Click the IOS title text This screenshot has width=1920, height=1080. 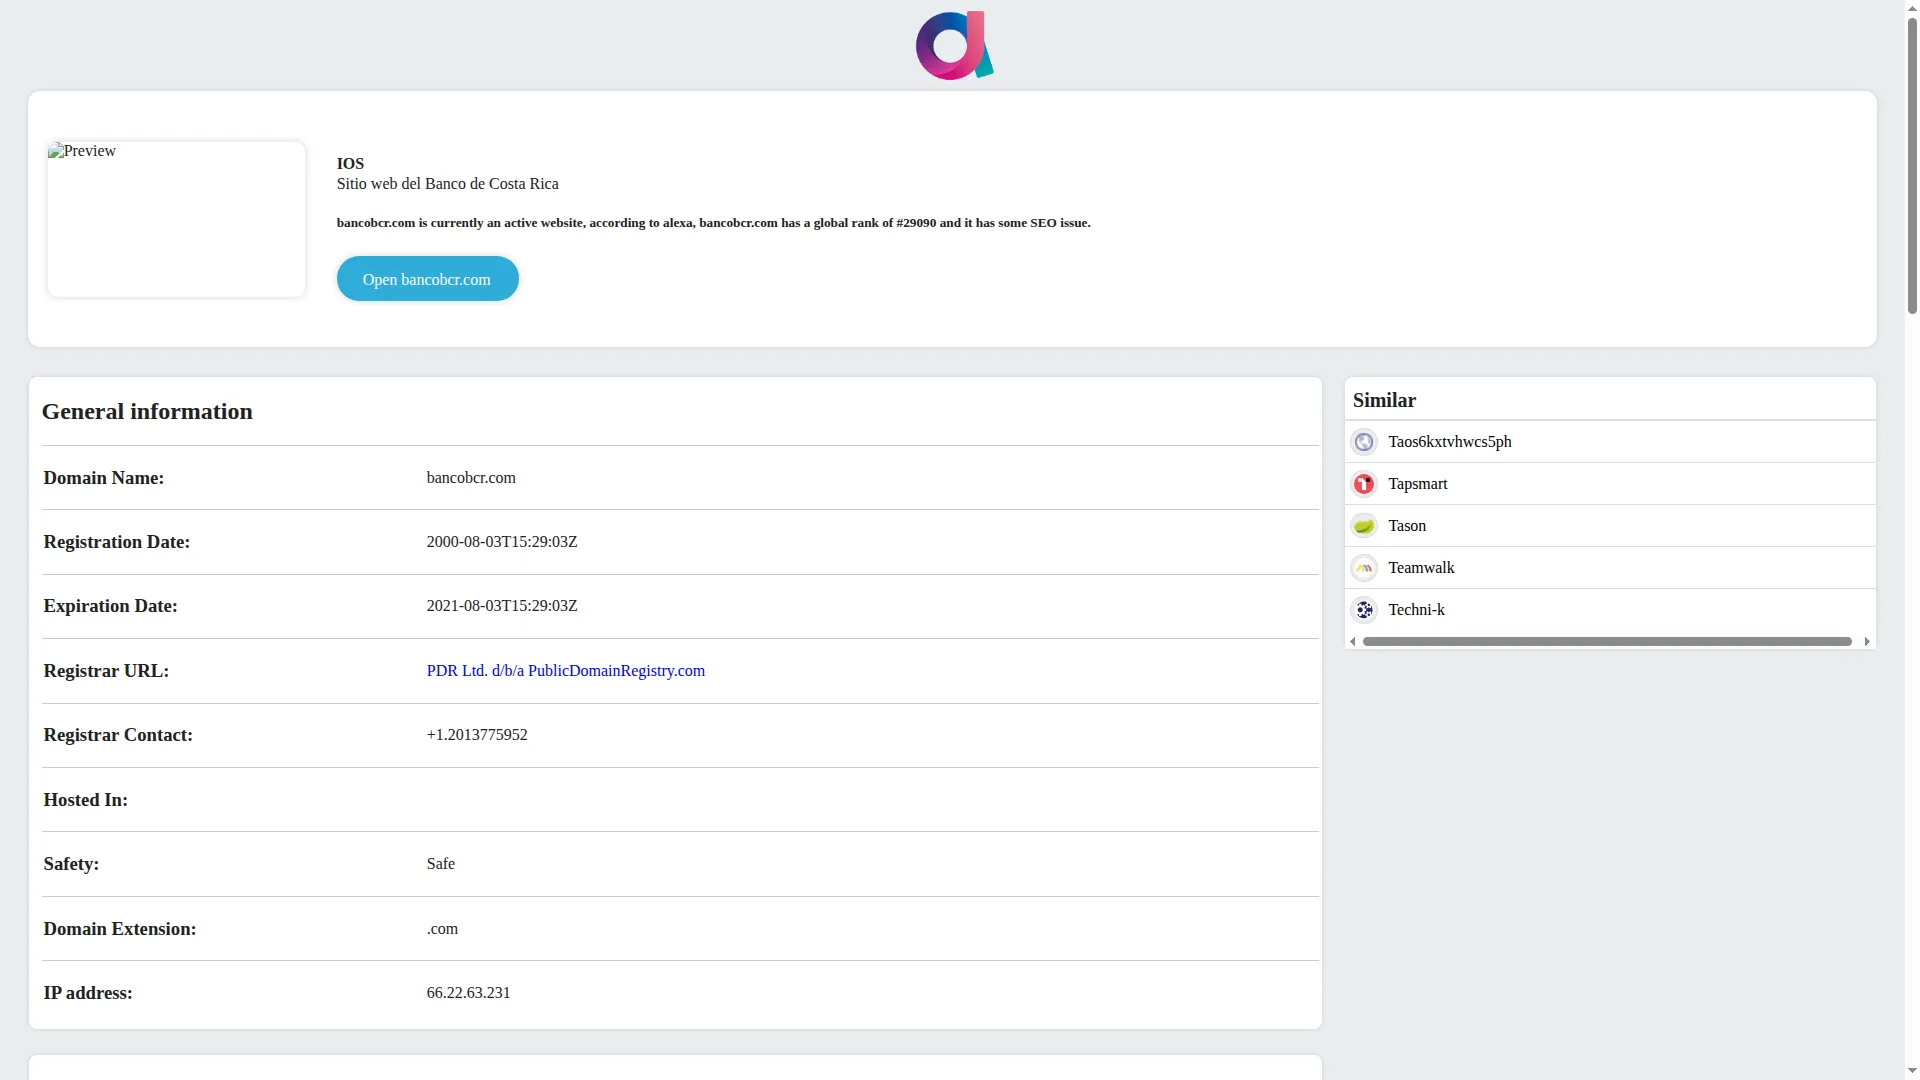point(350,164)
